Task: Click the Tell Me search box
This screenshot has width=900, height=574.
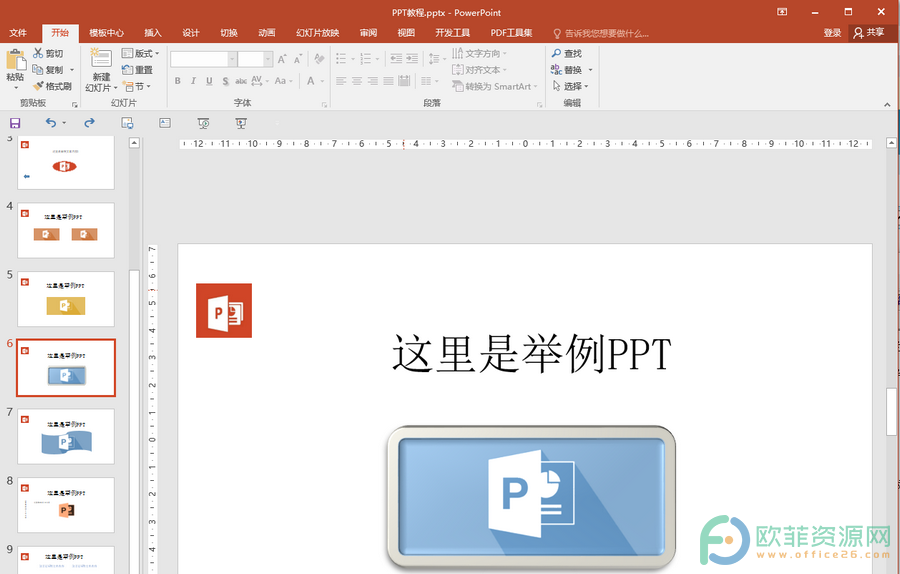Action: pyautogui.click(x=600, y=33)
